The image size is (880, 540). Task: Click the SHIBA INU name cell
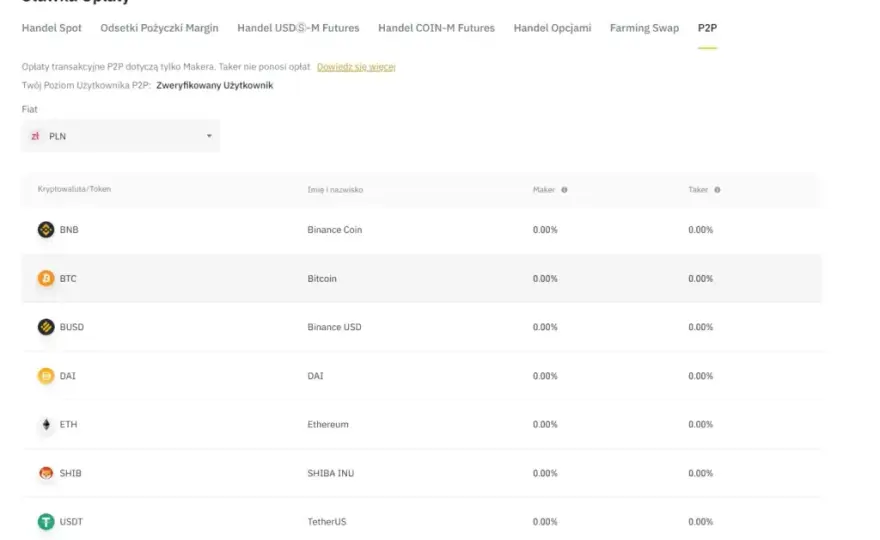pyautogui.click(x=331, y=473)
